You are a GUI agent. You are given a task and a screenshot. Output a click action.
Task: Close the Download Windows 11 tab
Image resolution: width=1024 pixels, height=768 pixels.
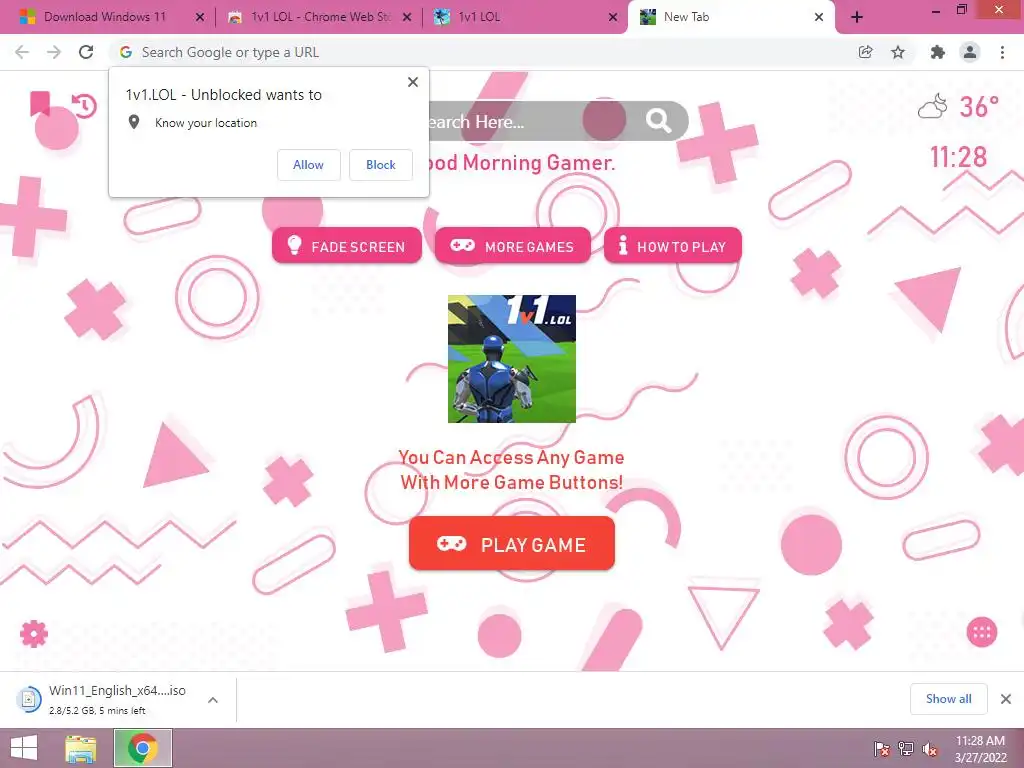pos(200,17)
